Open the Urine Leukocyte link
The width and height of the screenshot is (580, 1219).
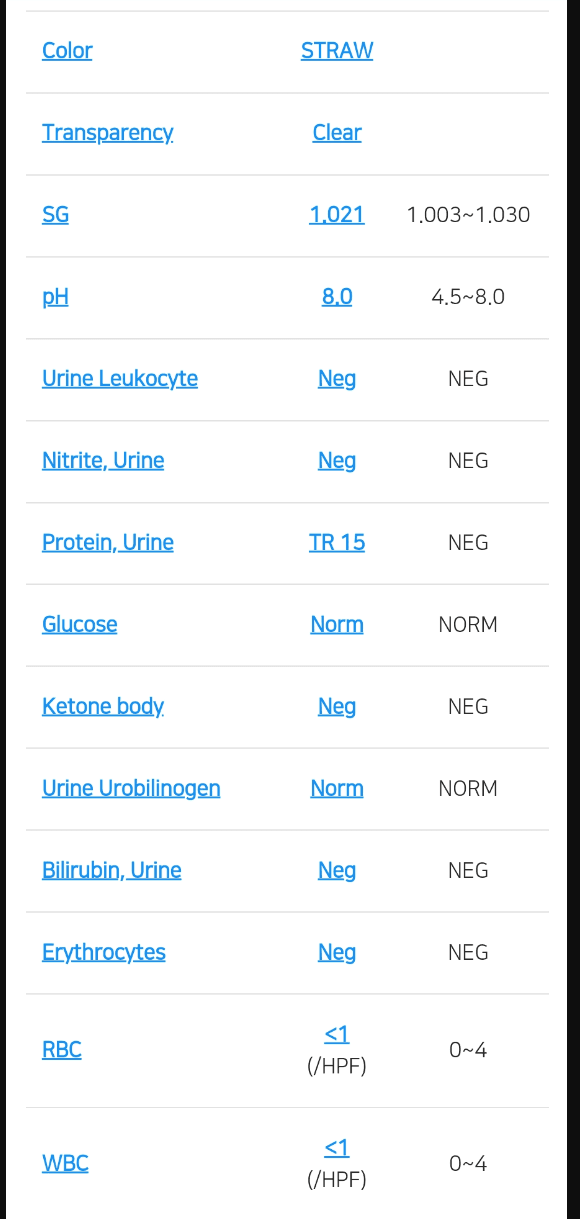tap(120, 379)
